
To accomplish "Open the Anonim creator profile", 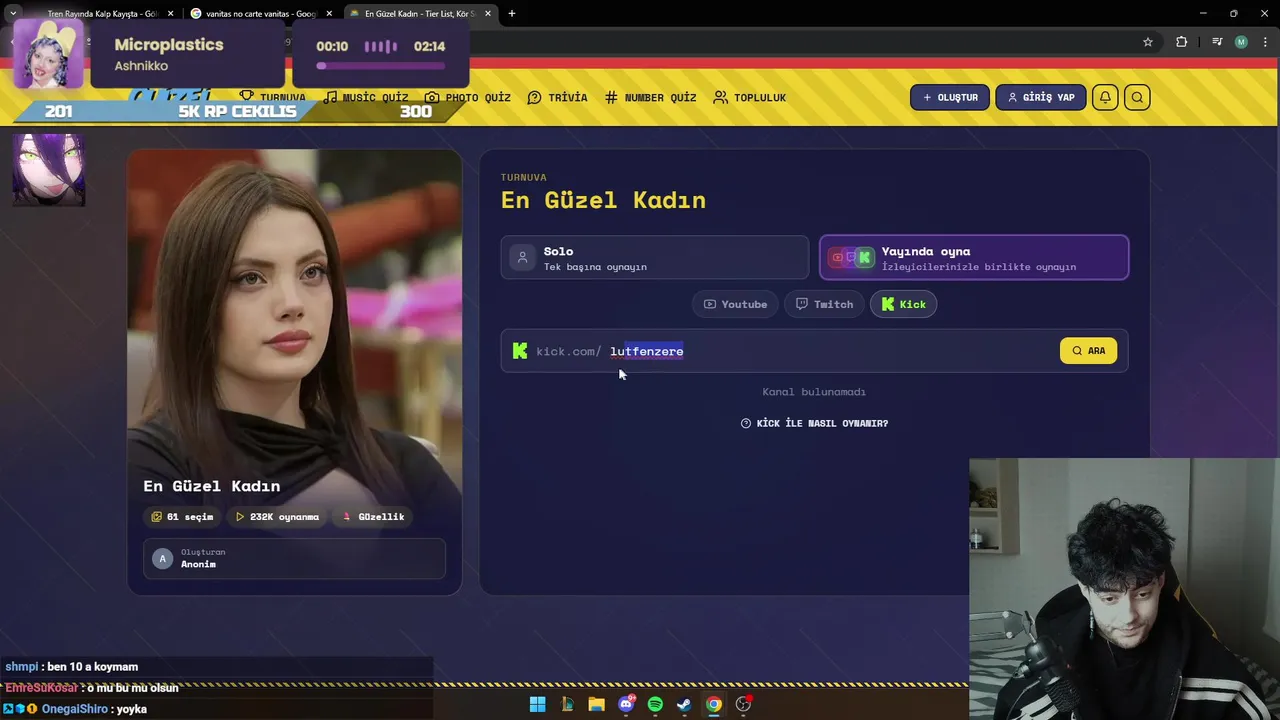I will point(294,559).
